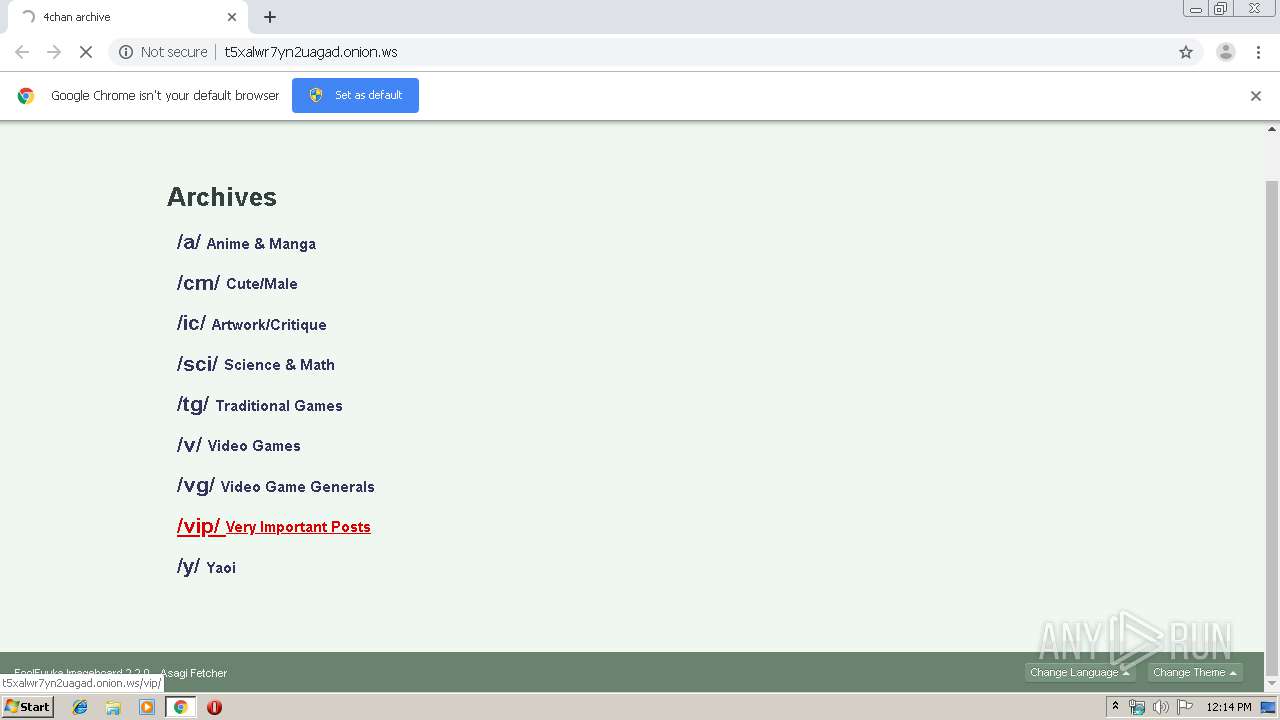Open the /tg/ Traditional Games archive
This screenshot has width=1280, height=720.
click(260, 405)
